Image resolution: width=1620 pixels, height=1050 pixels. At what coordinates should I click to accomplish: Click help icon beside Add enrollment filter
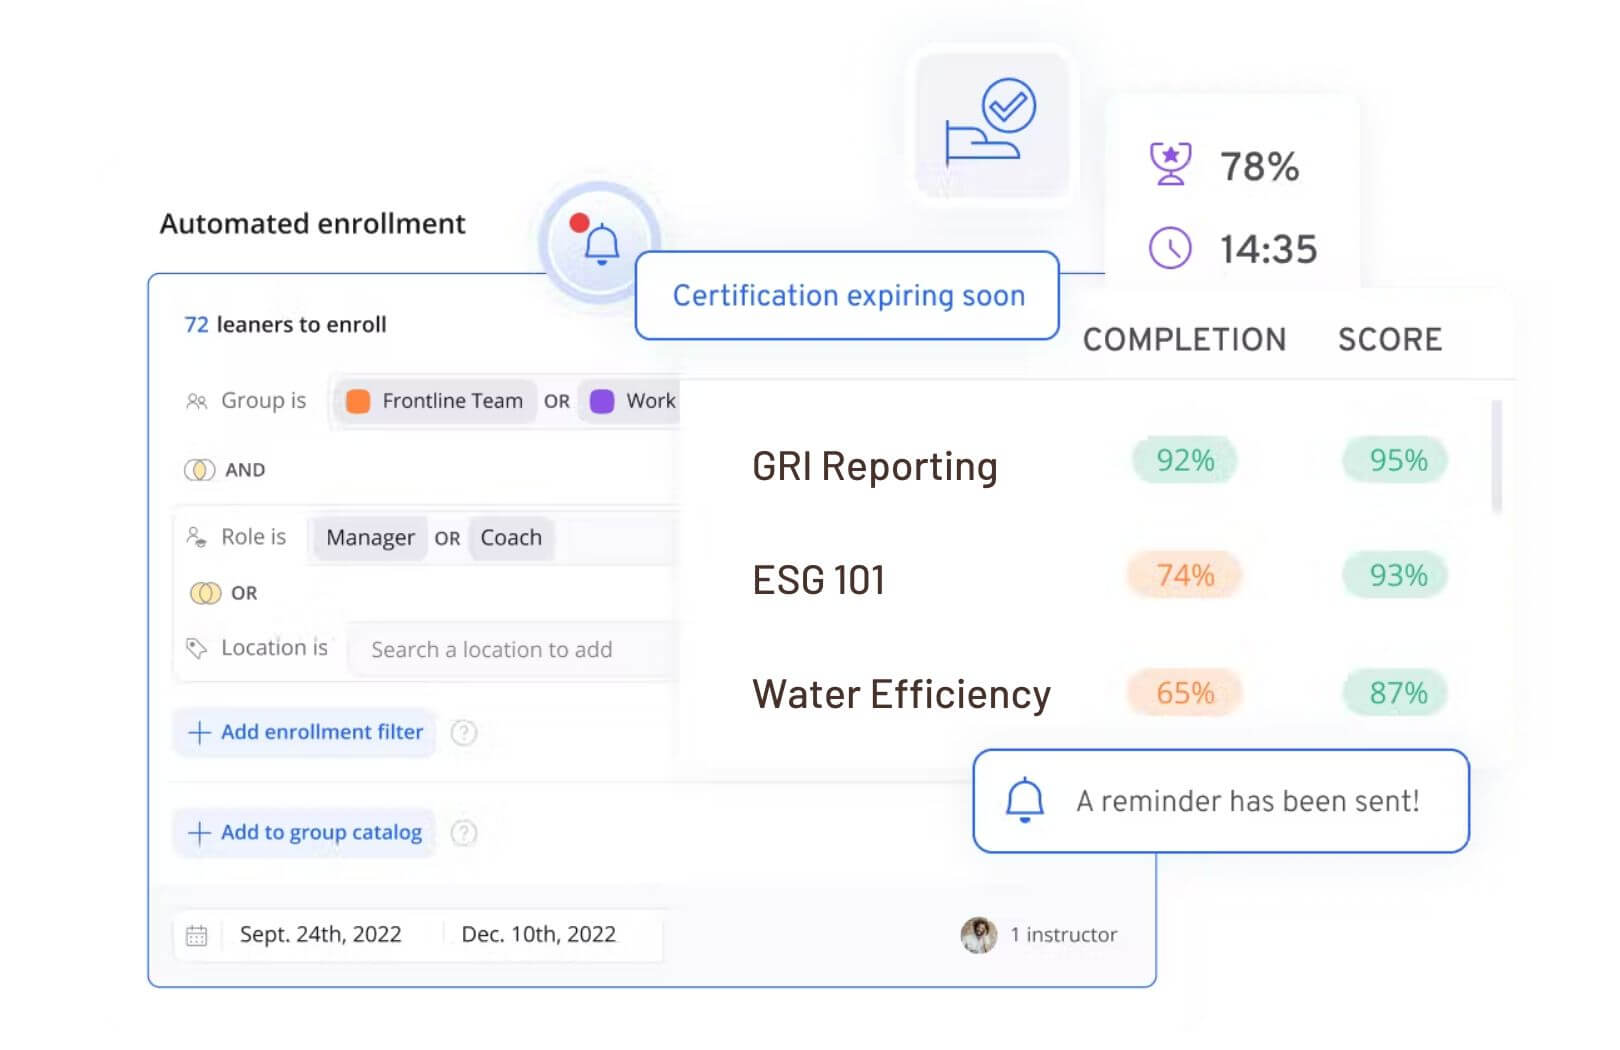point(464,733)
